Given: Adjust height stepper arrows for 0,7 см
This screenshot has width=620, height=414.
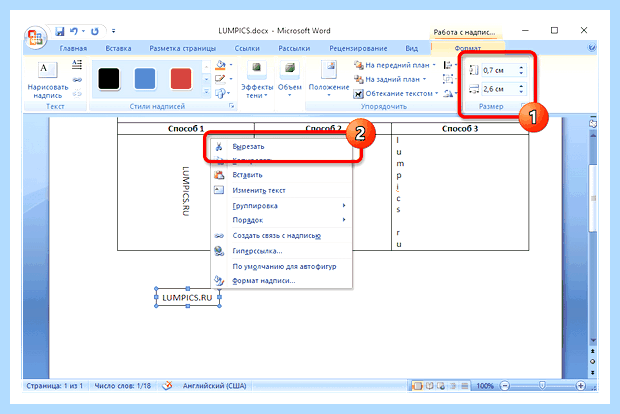Looking at the screenshot, I should tap(521, 70).
